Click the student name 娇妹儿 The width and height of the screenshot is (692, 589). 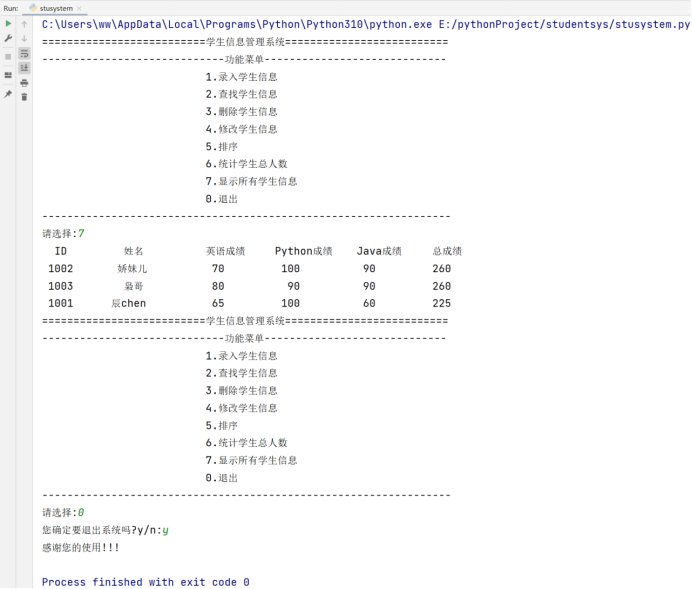pos(132,269)
